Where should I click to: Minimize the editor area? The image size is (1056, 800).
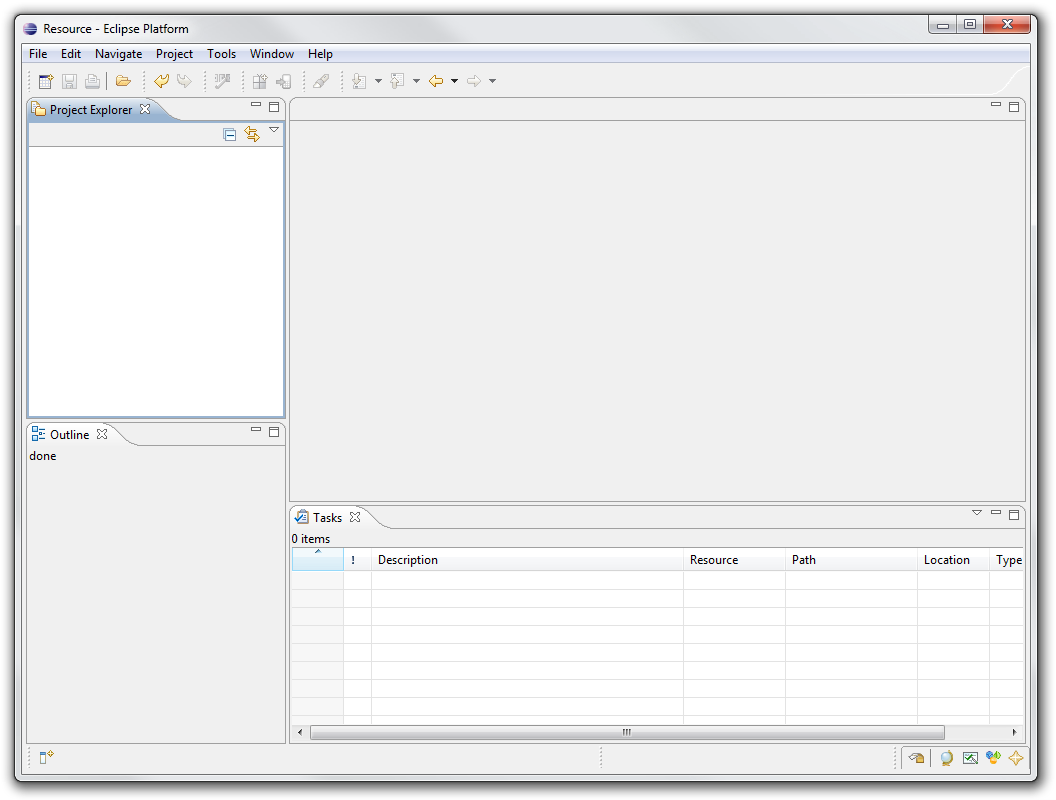pos(996,104)
